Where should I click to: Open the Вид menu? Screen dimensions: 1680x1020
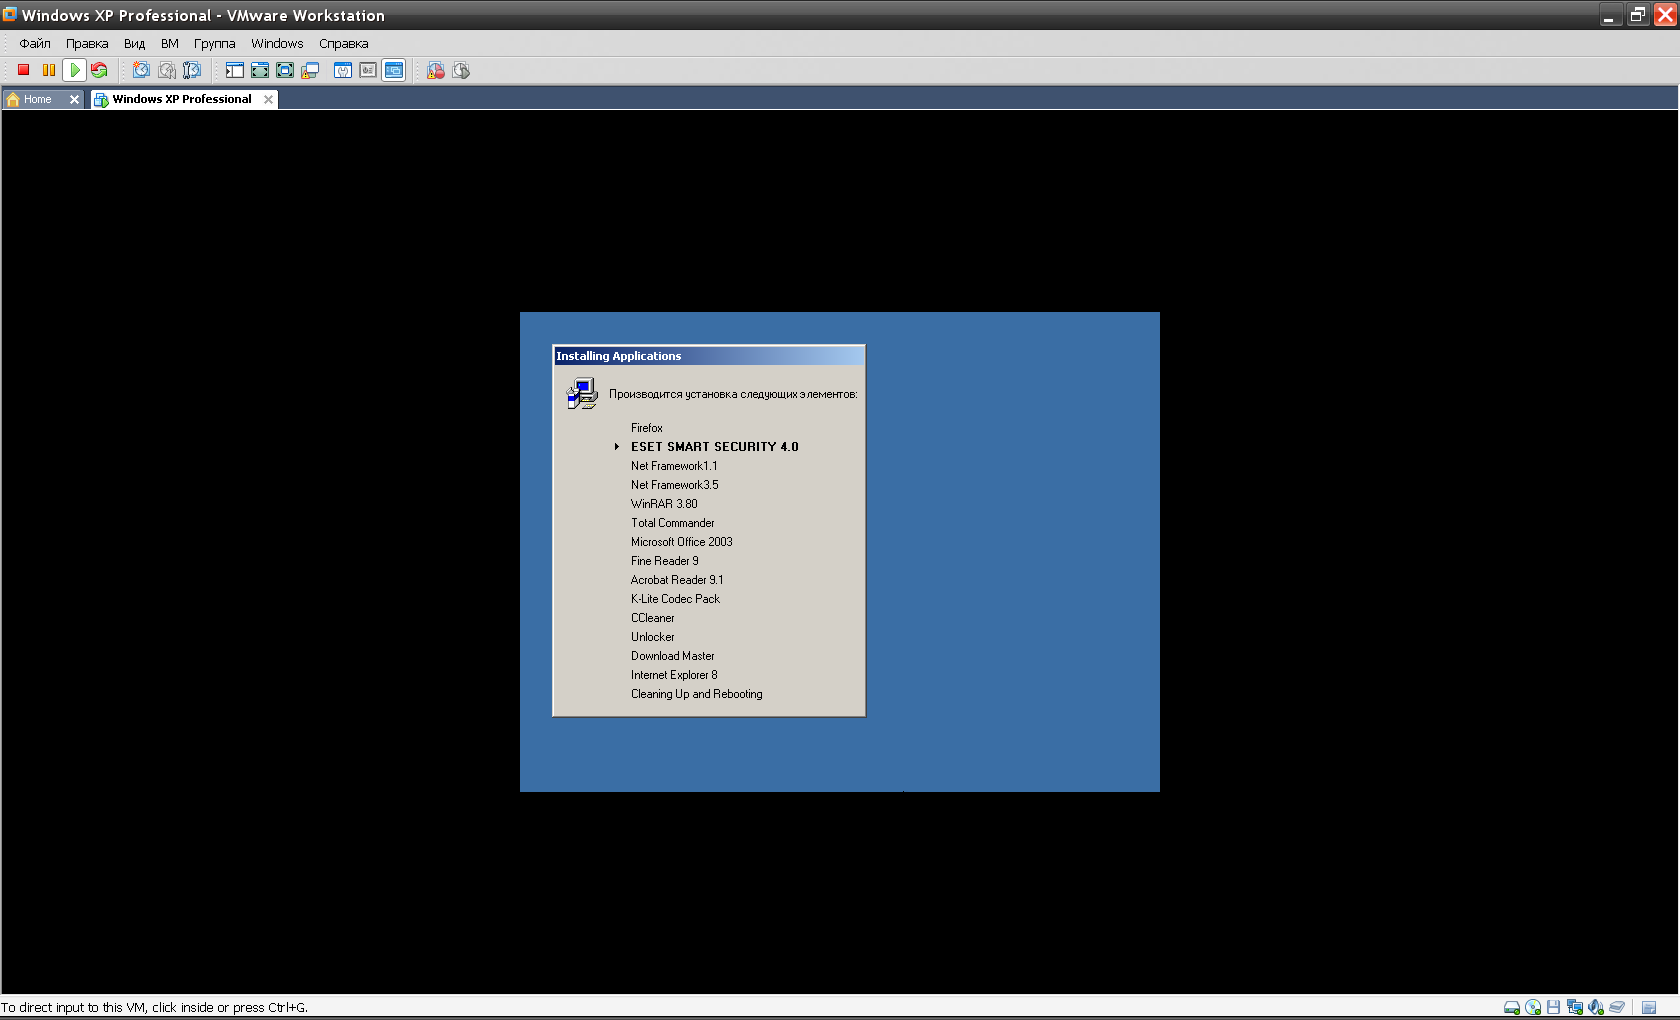pyautogui.click(x=135, y=43)
